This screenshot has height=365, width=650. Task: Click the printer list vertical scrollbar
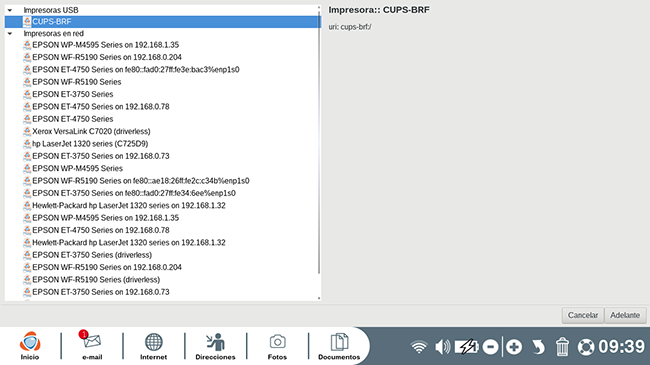click(x=319, y=141)
